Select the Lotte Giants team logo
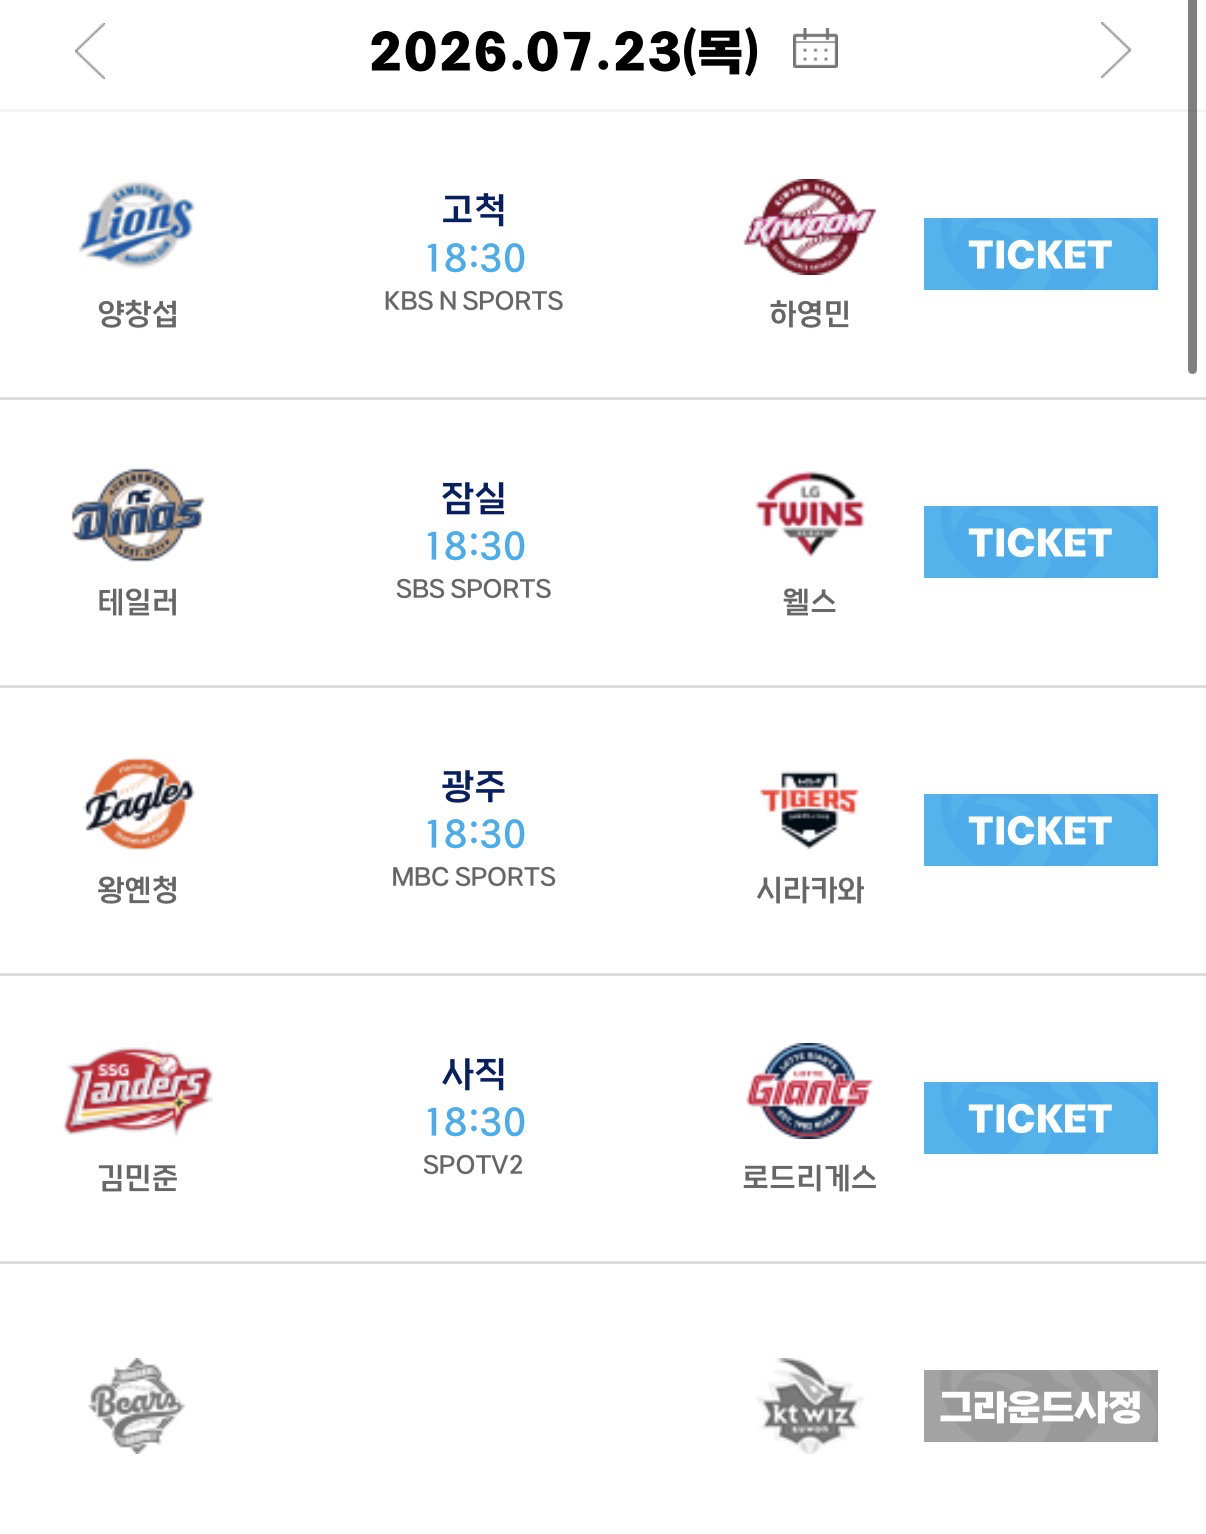The width and height of the screenshot is (1206, 1534). click(x=810, y=1090)
